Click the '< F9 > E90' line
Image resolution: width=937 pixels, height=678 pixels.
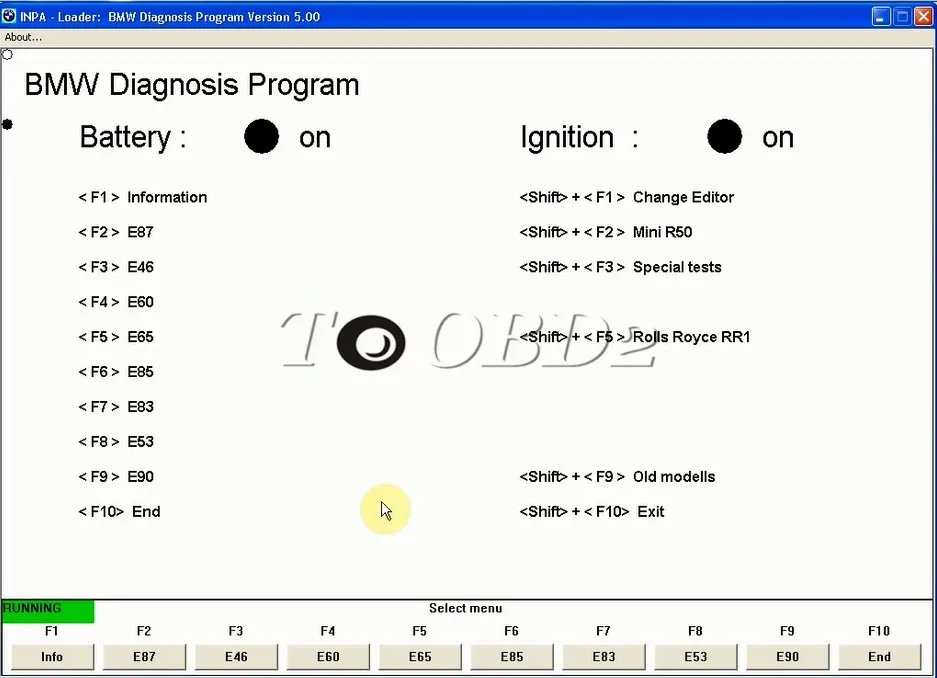(x=116, y=477)
